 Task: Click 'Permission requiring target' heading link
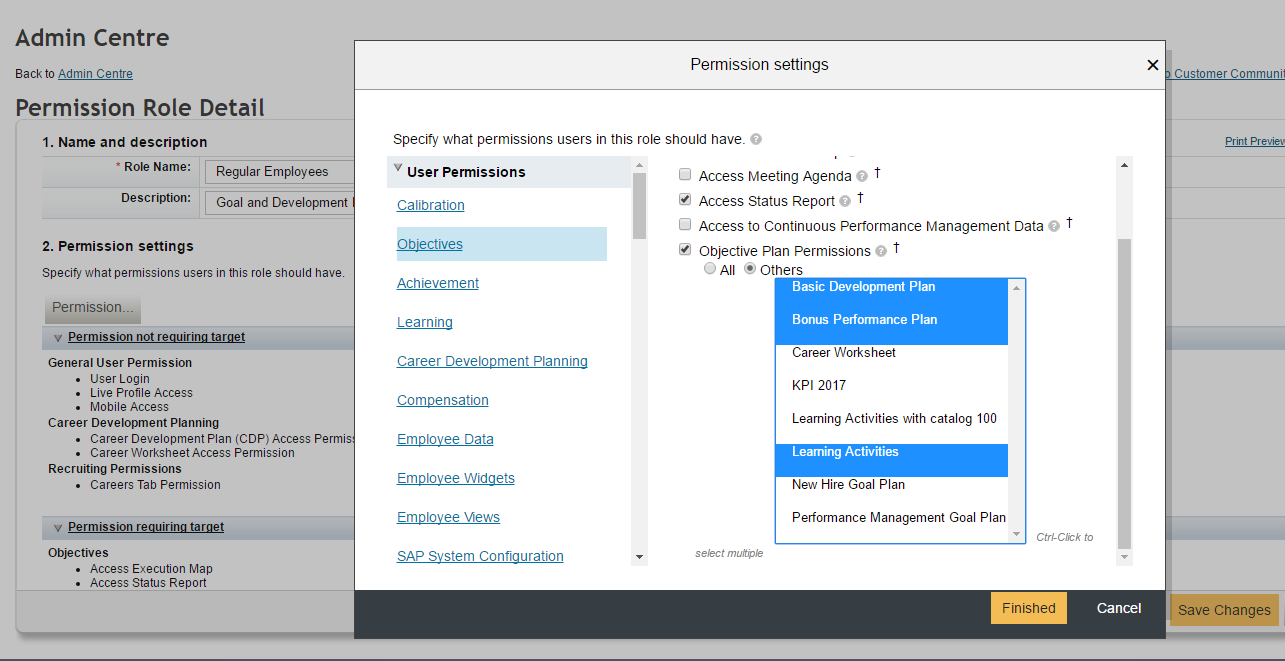146,527
